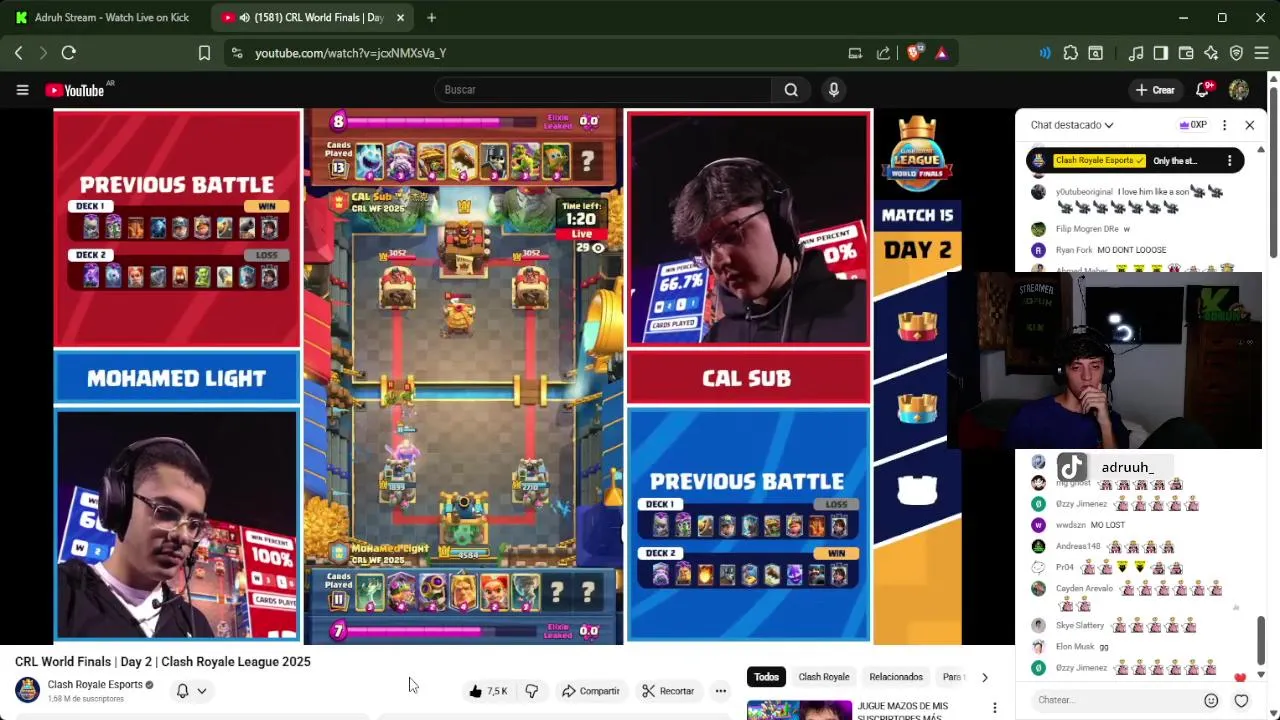This screenshot has width=1280, height=720.
Task: Click chat author Elon Musk
Action: [x=1075, y=647]
